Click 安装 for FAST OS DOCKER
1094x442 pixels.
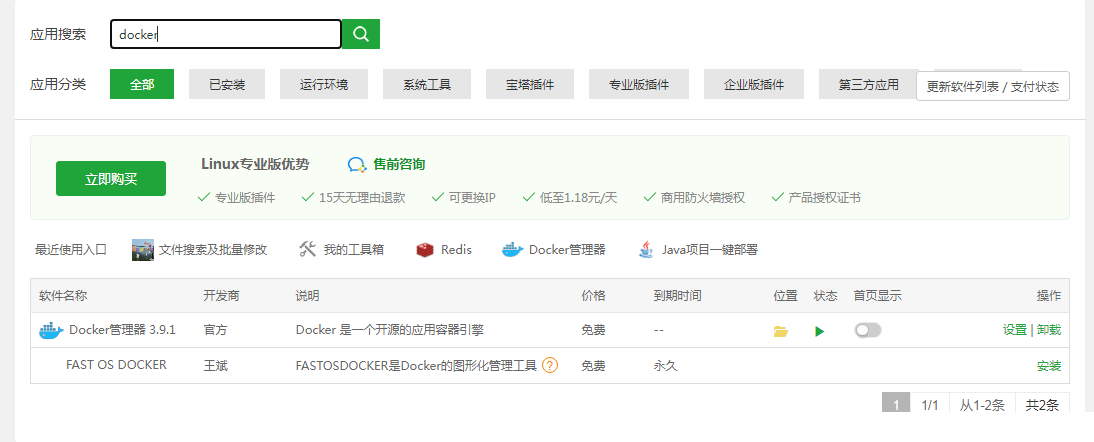point(1049,366)
